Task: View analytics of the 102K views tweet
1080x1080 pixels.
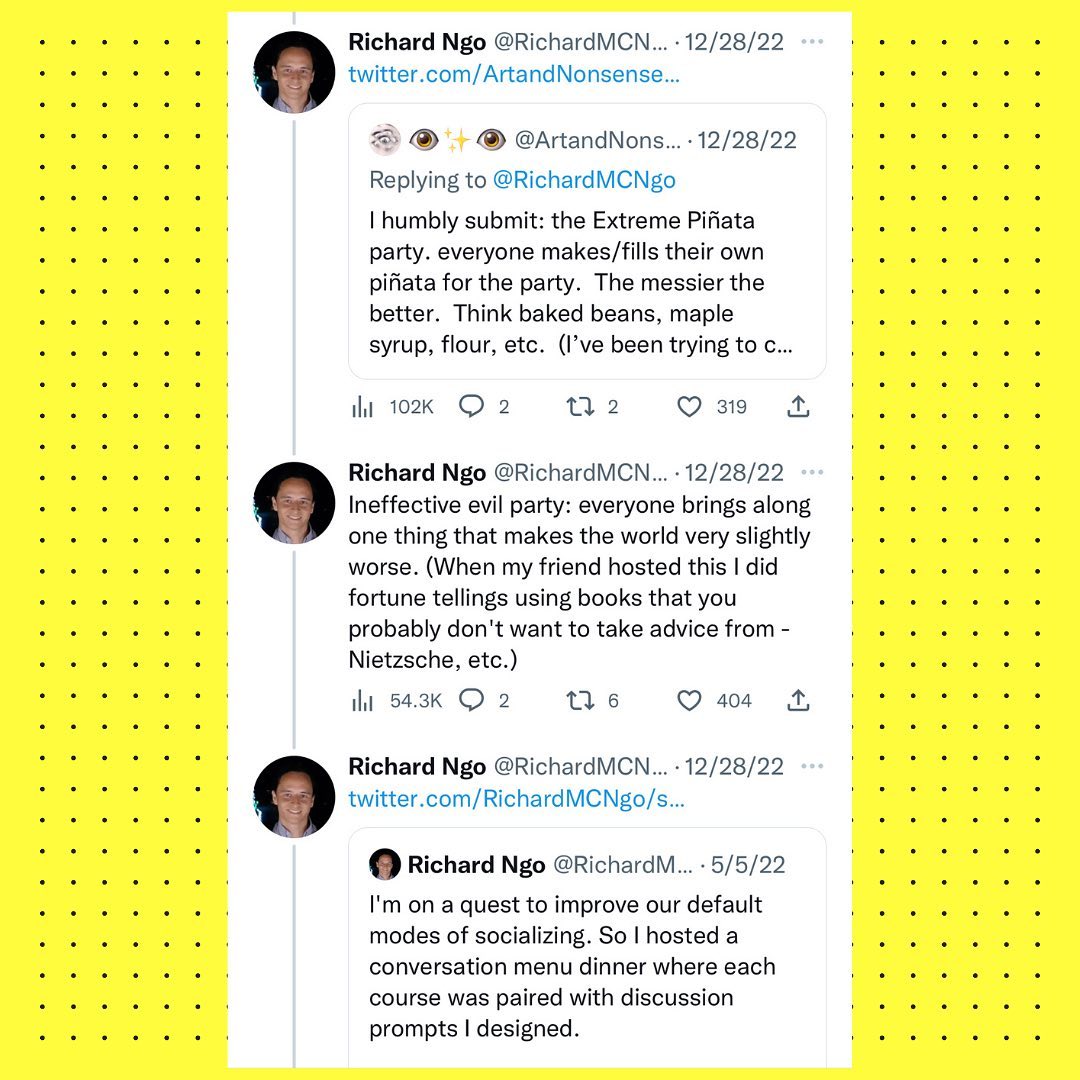Action: (362, 407)
